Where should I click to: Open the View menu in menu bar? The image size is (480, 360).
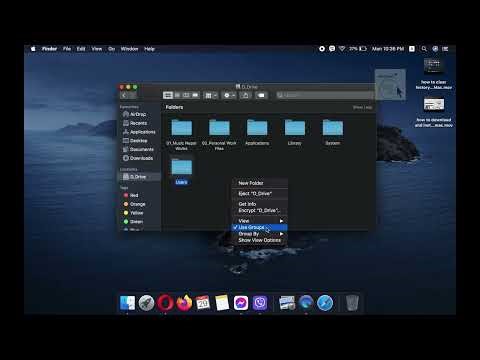97,49
